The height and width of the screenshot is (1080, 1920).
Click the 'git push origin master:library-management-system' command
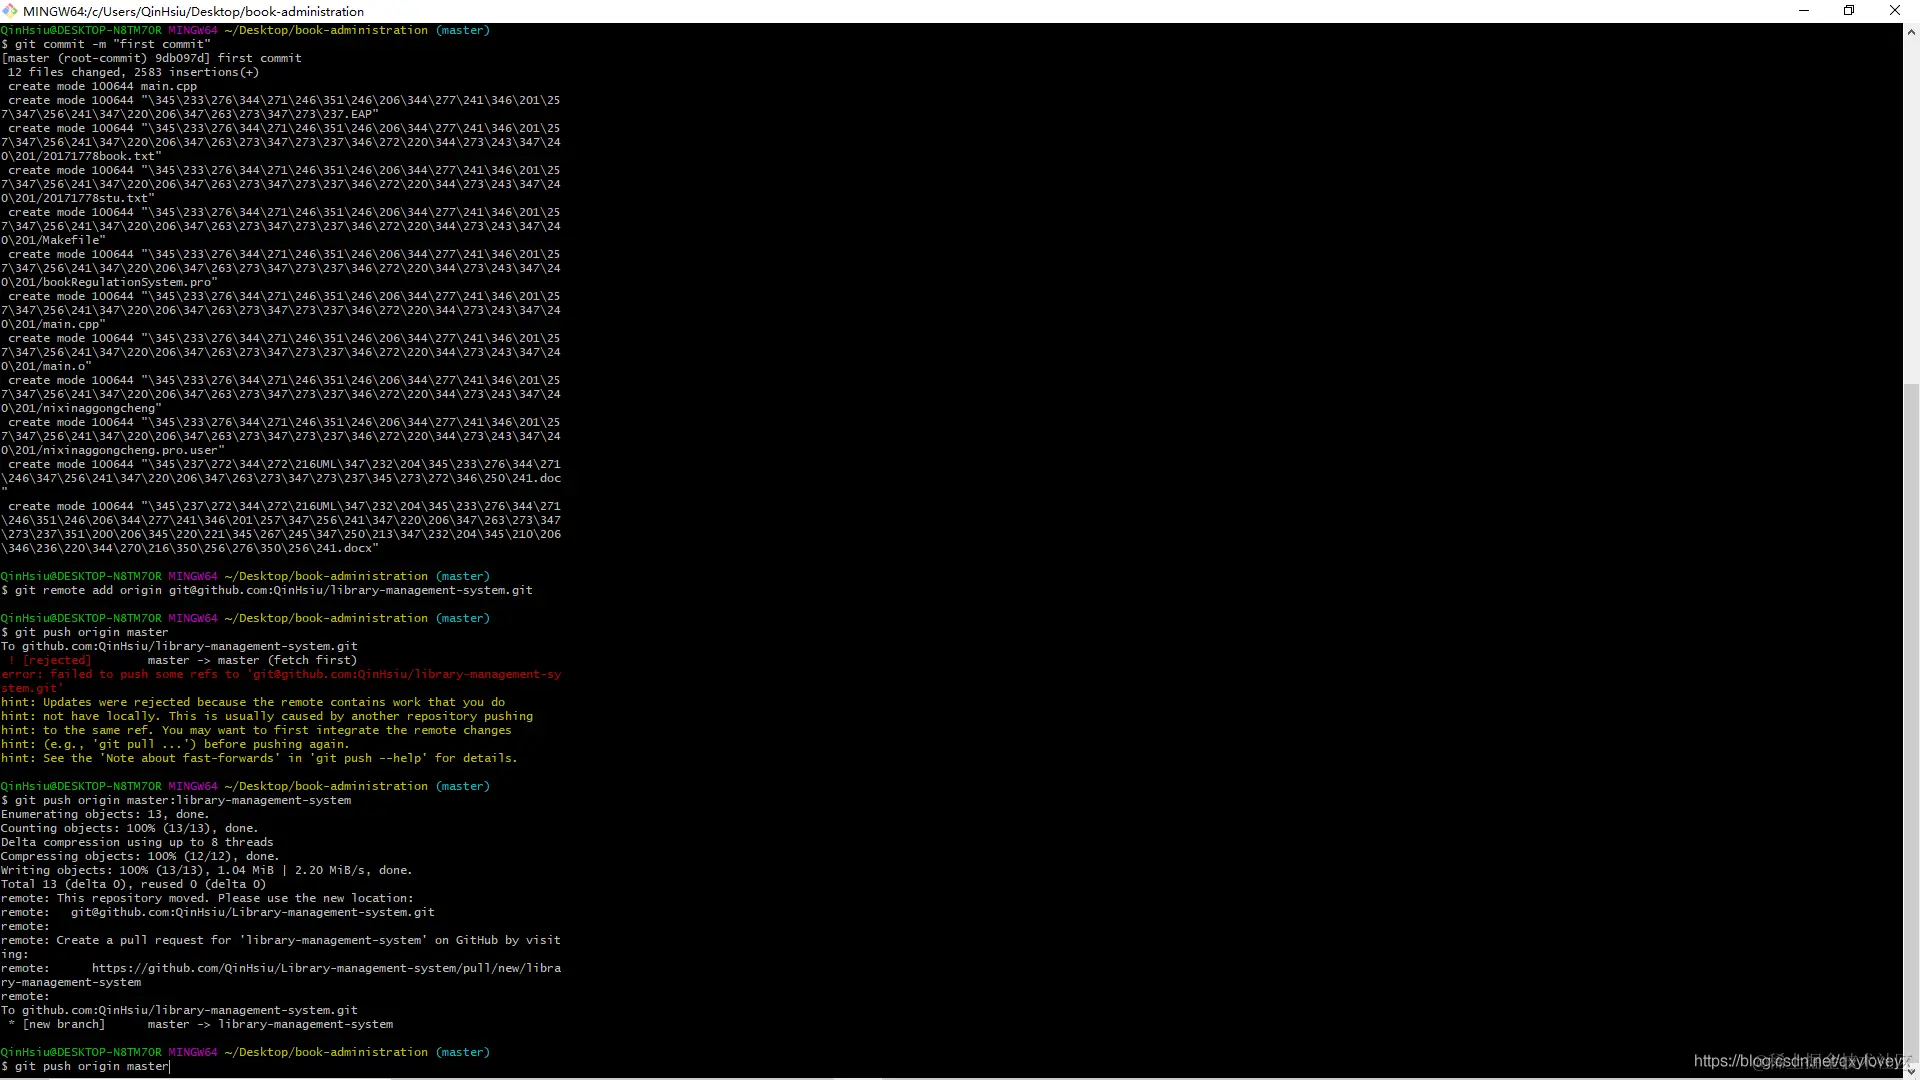click(x=183, y=800)
